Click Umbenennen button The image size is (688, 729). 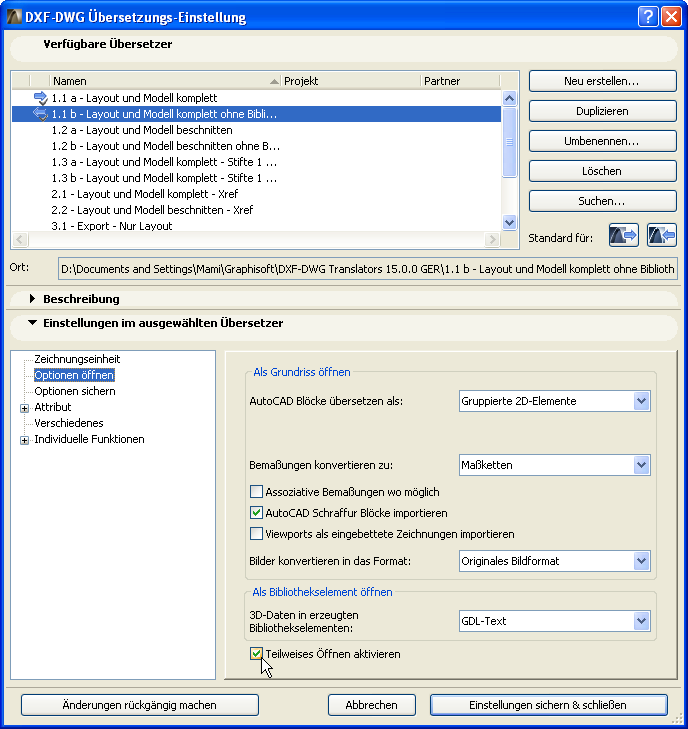coord(602,141)
